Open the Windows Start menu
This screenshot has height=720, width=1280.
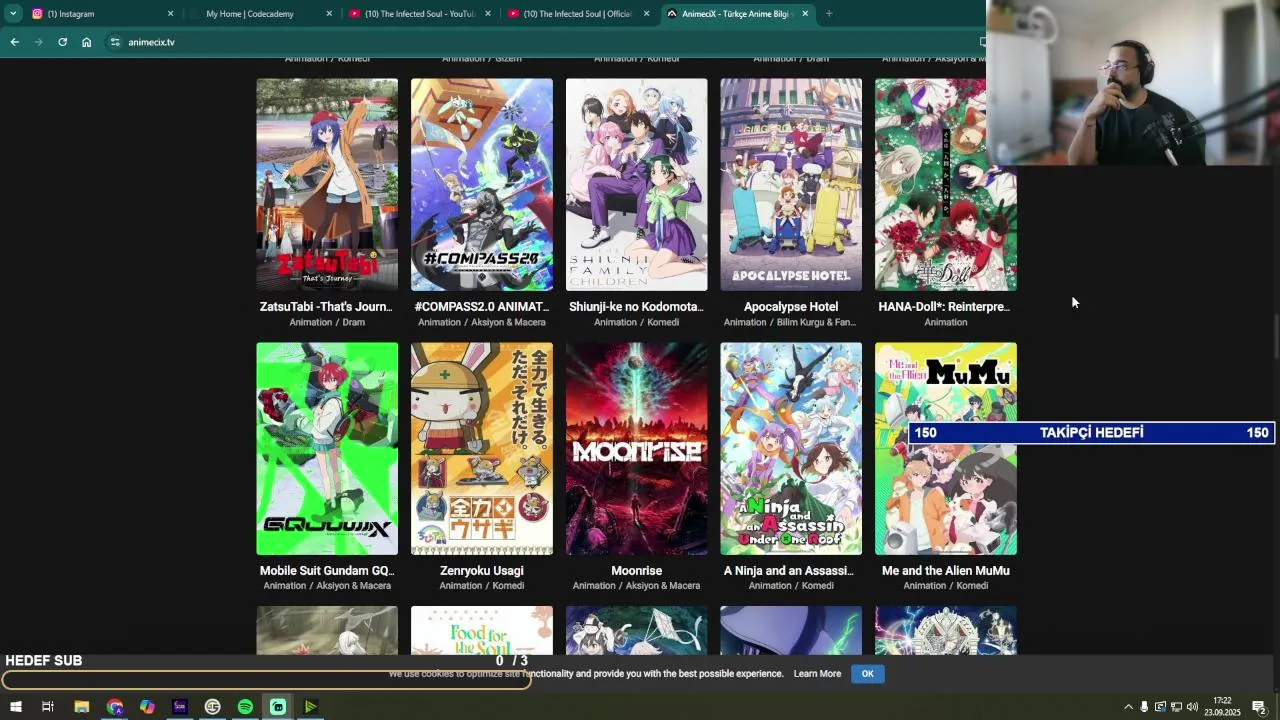pos(15,707)
